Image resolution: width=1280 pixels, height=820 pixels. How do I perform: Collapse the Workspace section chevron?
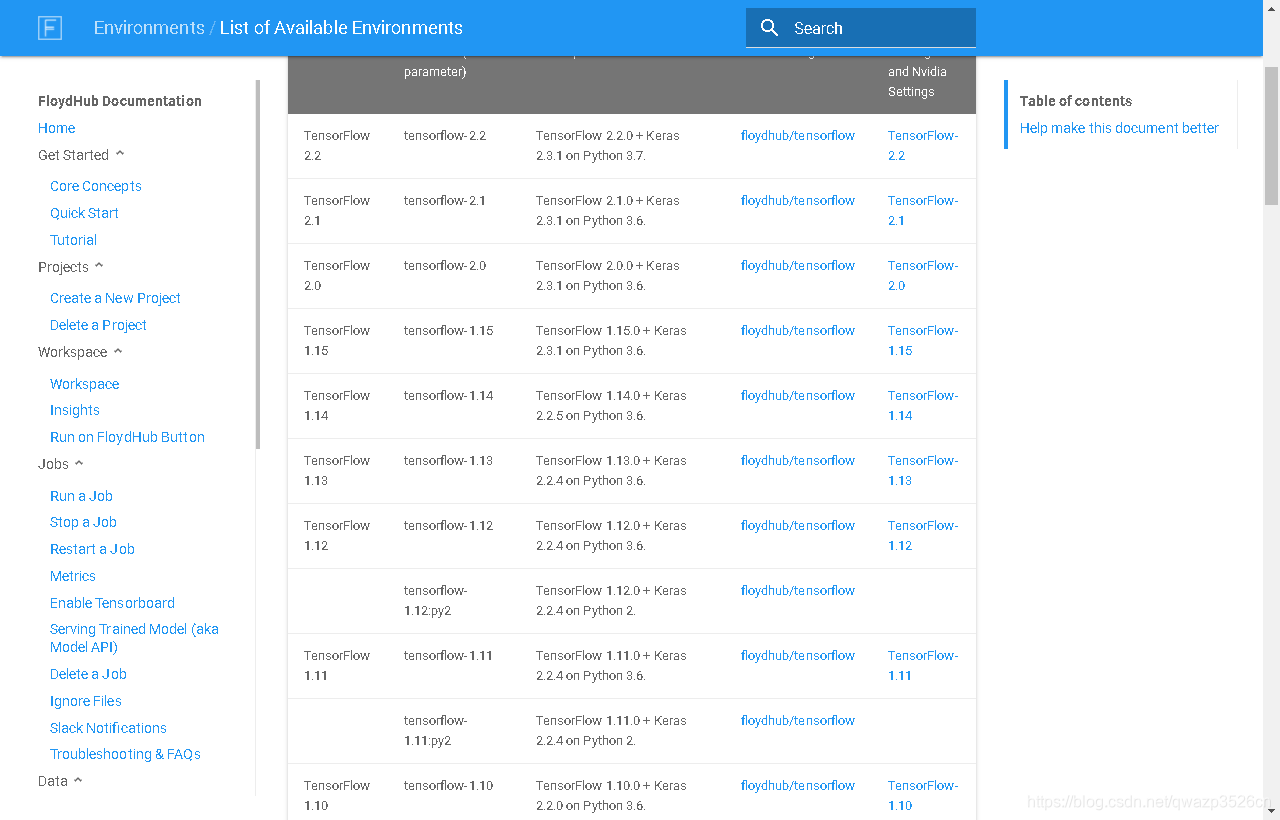pyautogui.click(x=118, y=351)
